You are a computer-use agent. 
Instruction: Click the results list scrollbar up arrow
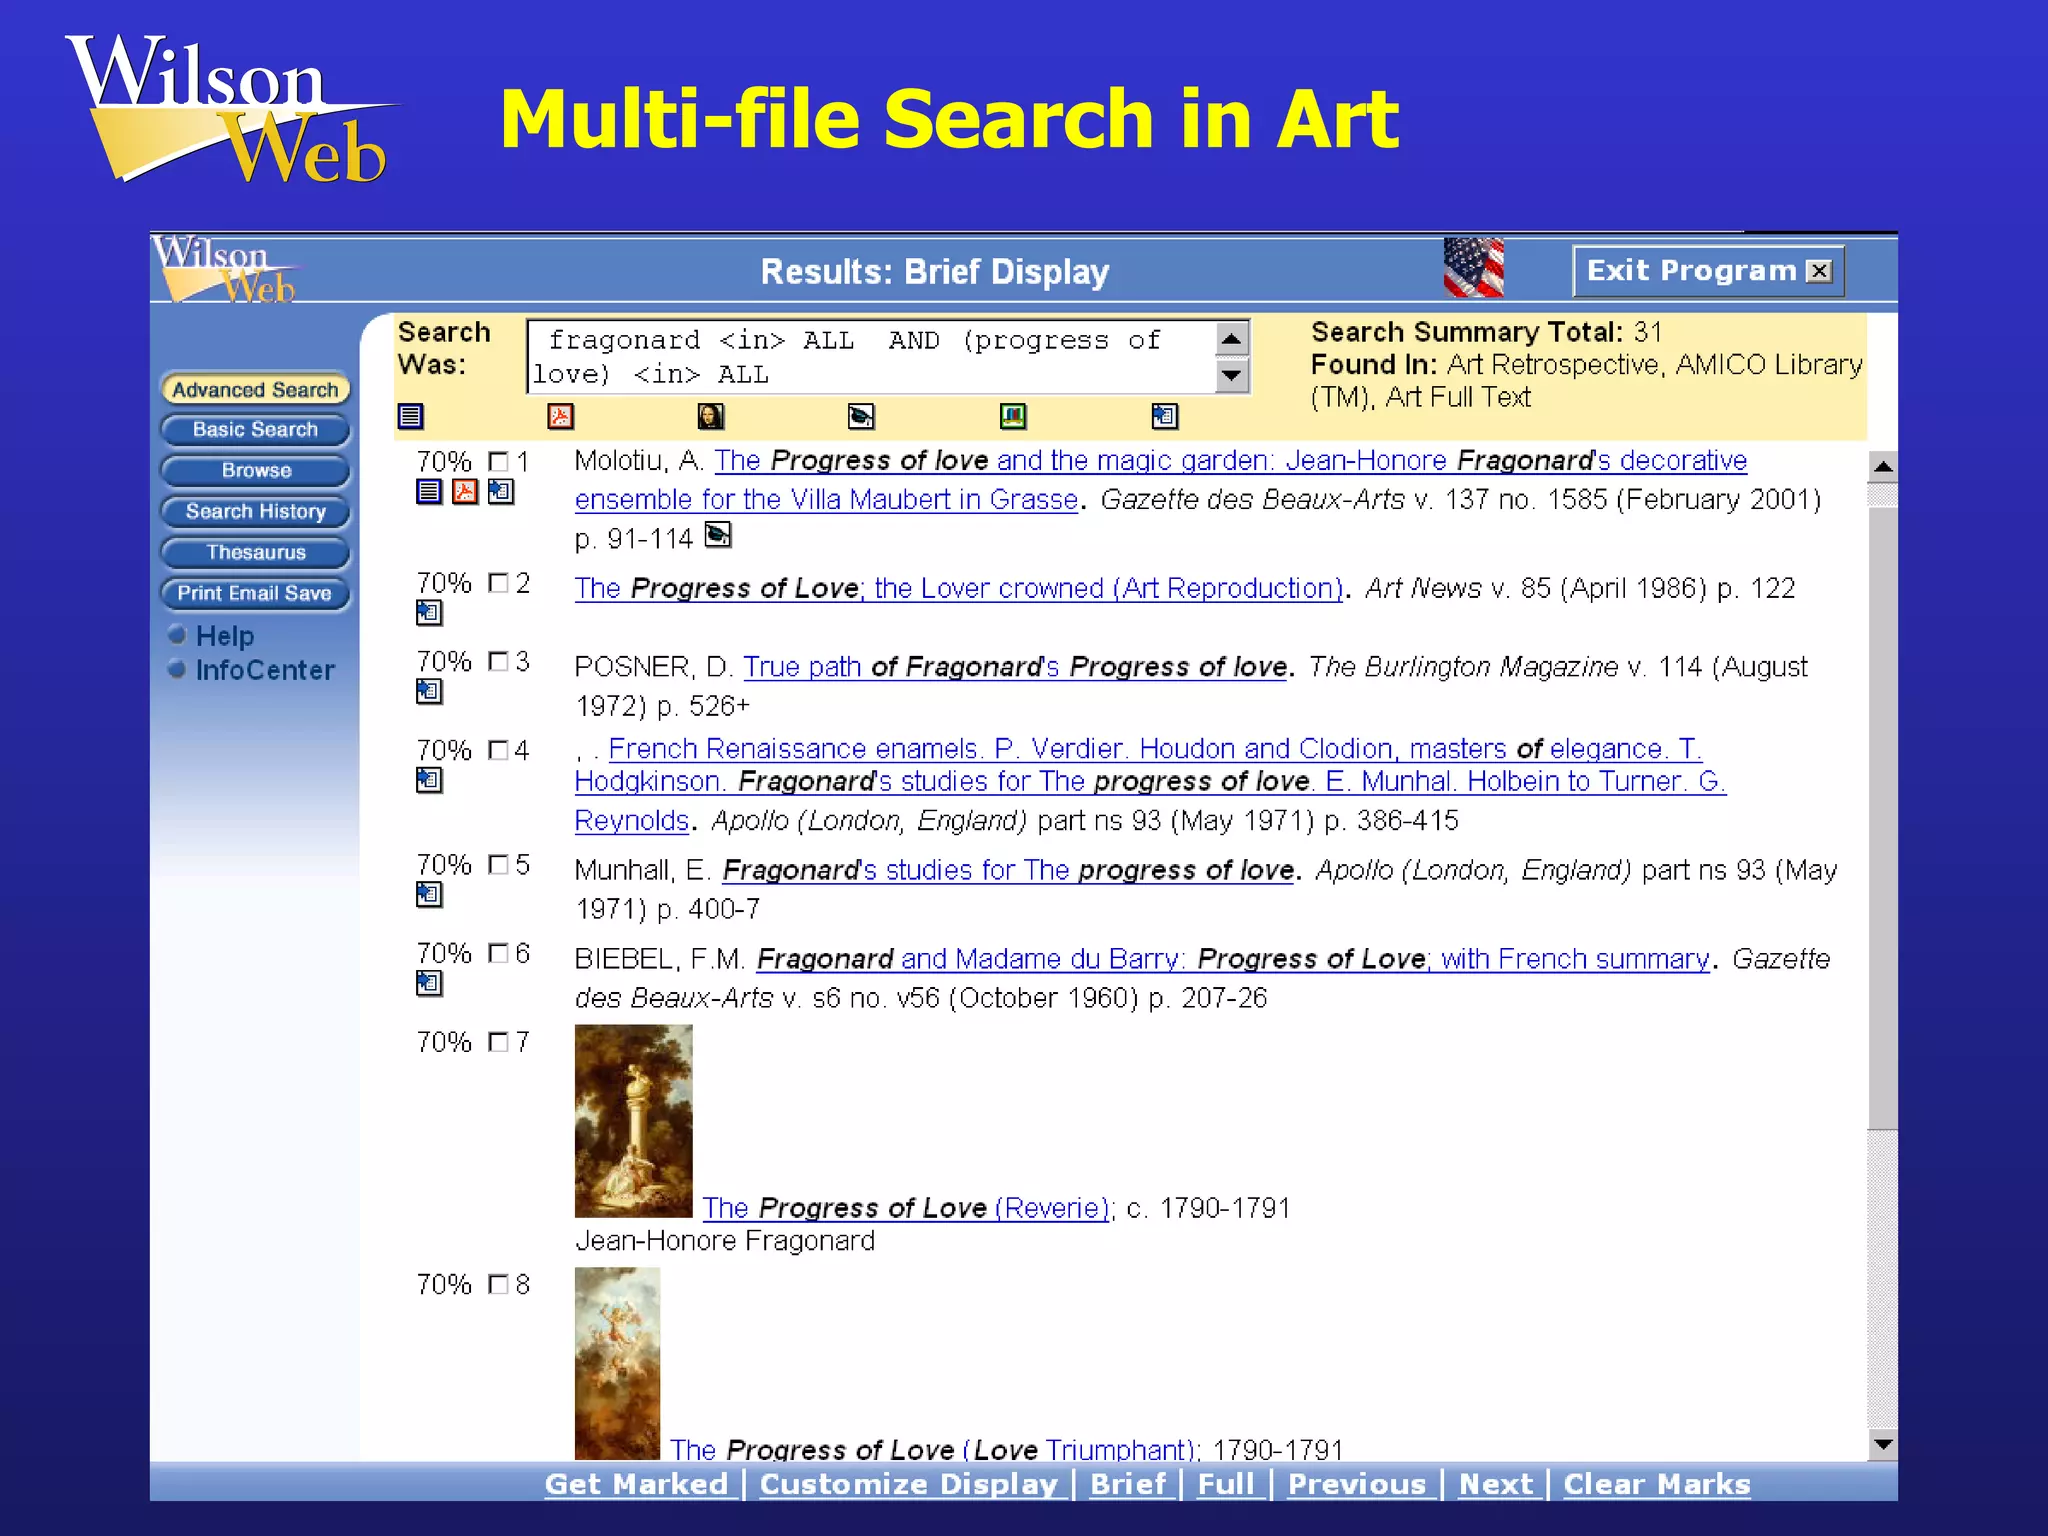[1883, 467]
